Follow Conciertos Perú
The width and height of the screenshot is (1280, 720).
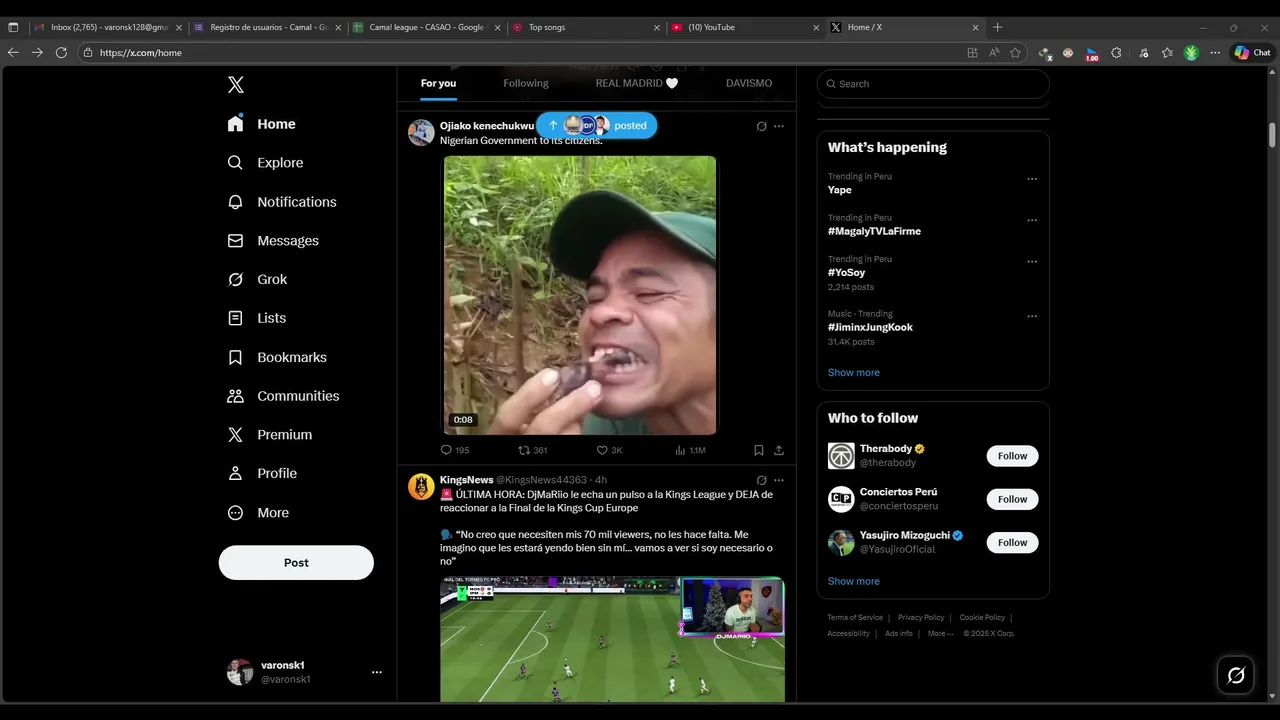[1012, 499]
